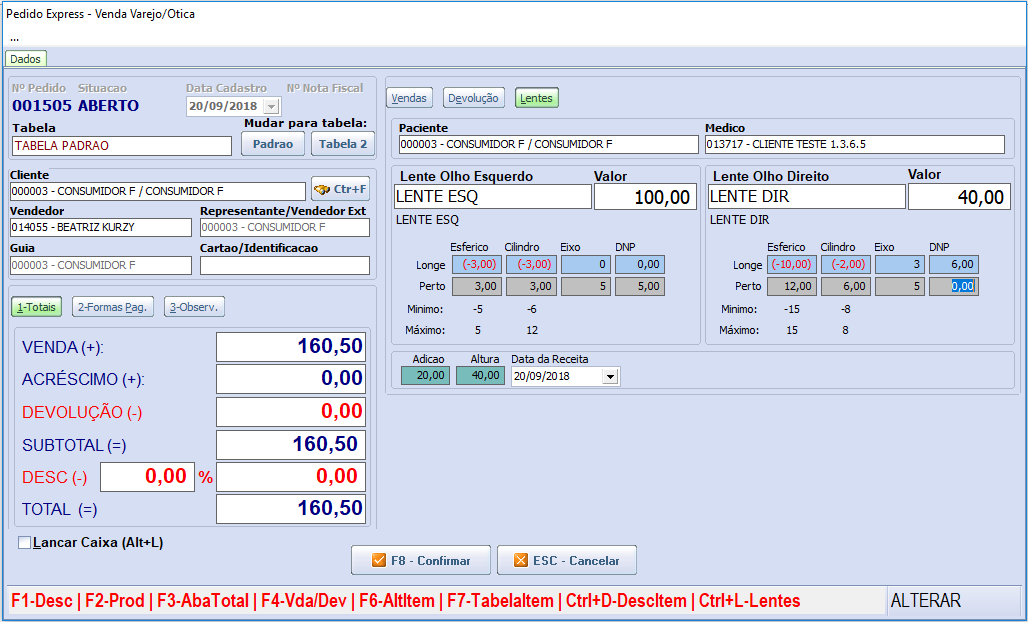Enable the Lancar Caixa checkbox
The image size is (1028, 622).
[24, 543]
